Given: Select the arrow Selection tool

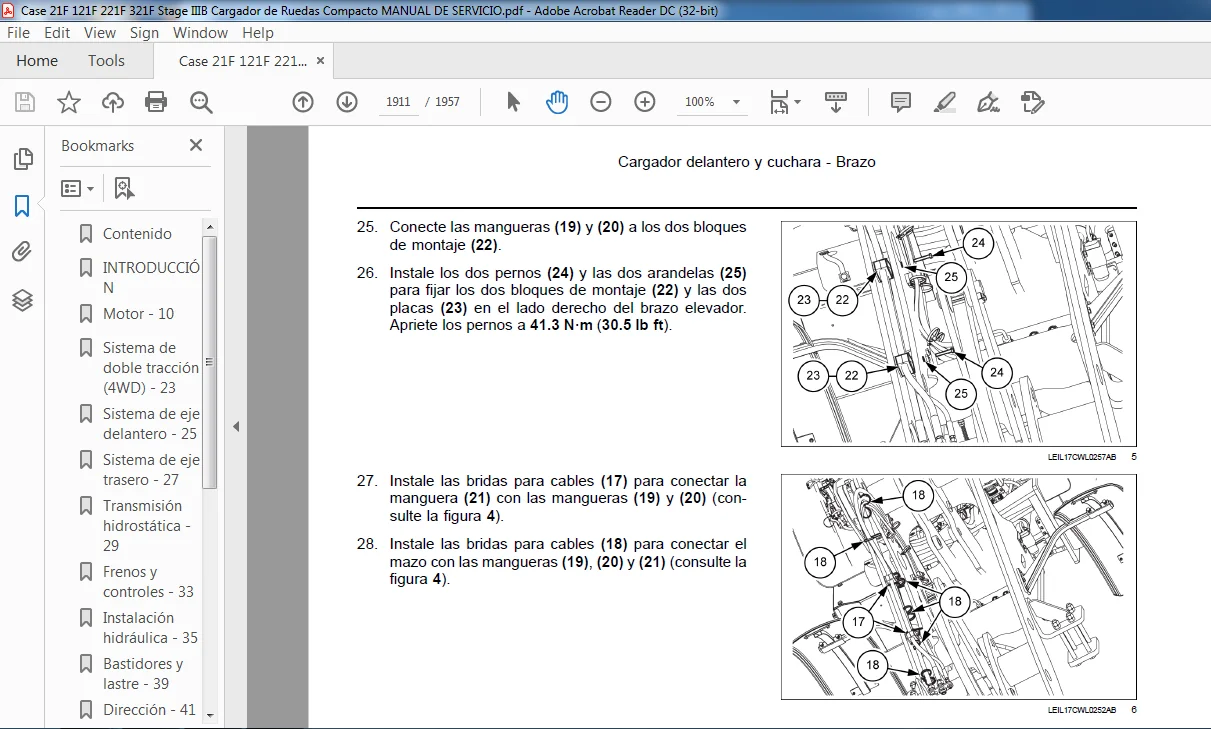Looking at the screenshot, I should (x=513, y=102).
